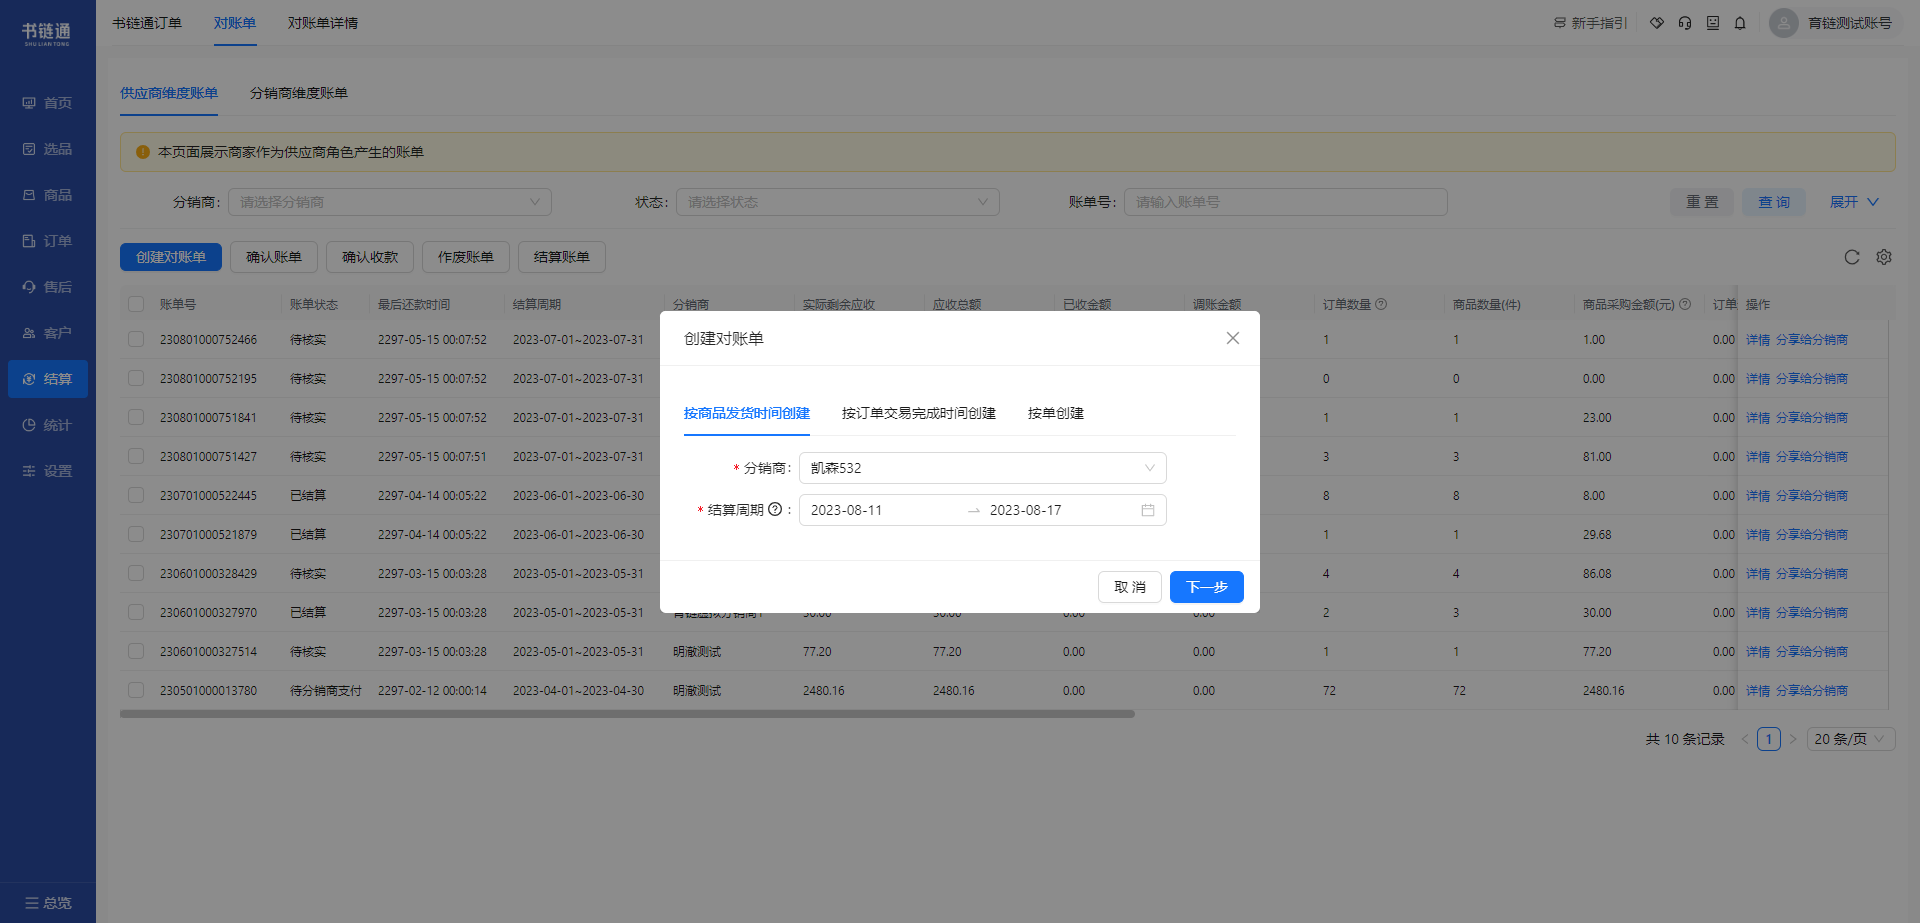Select page 1 in pagination
The height and width of the screenshot is (923, 1920).
point(1769,739)
